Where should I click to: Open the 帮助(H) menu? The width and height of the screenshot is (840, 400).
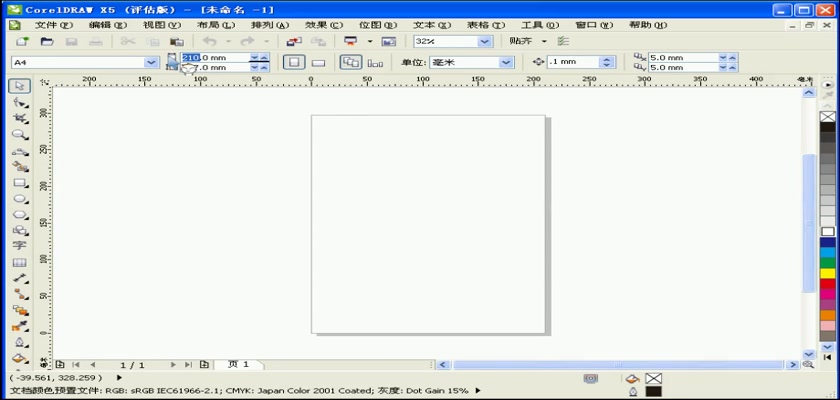click(x=648, y=25)
